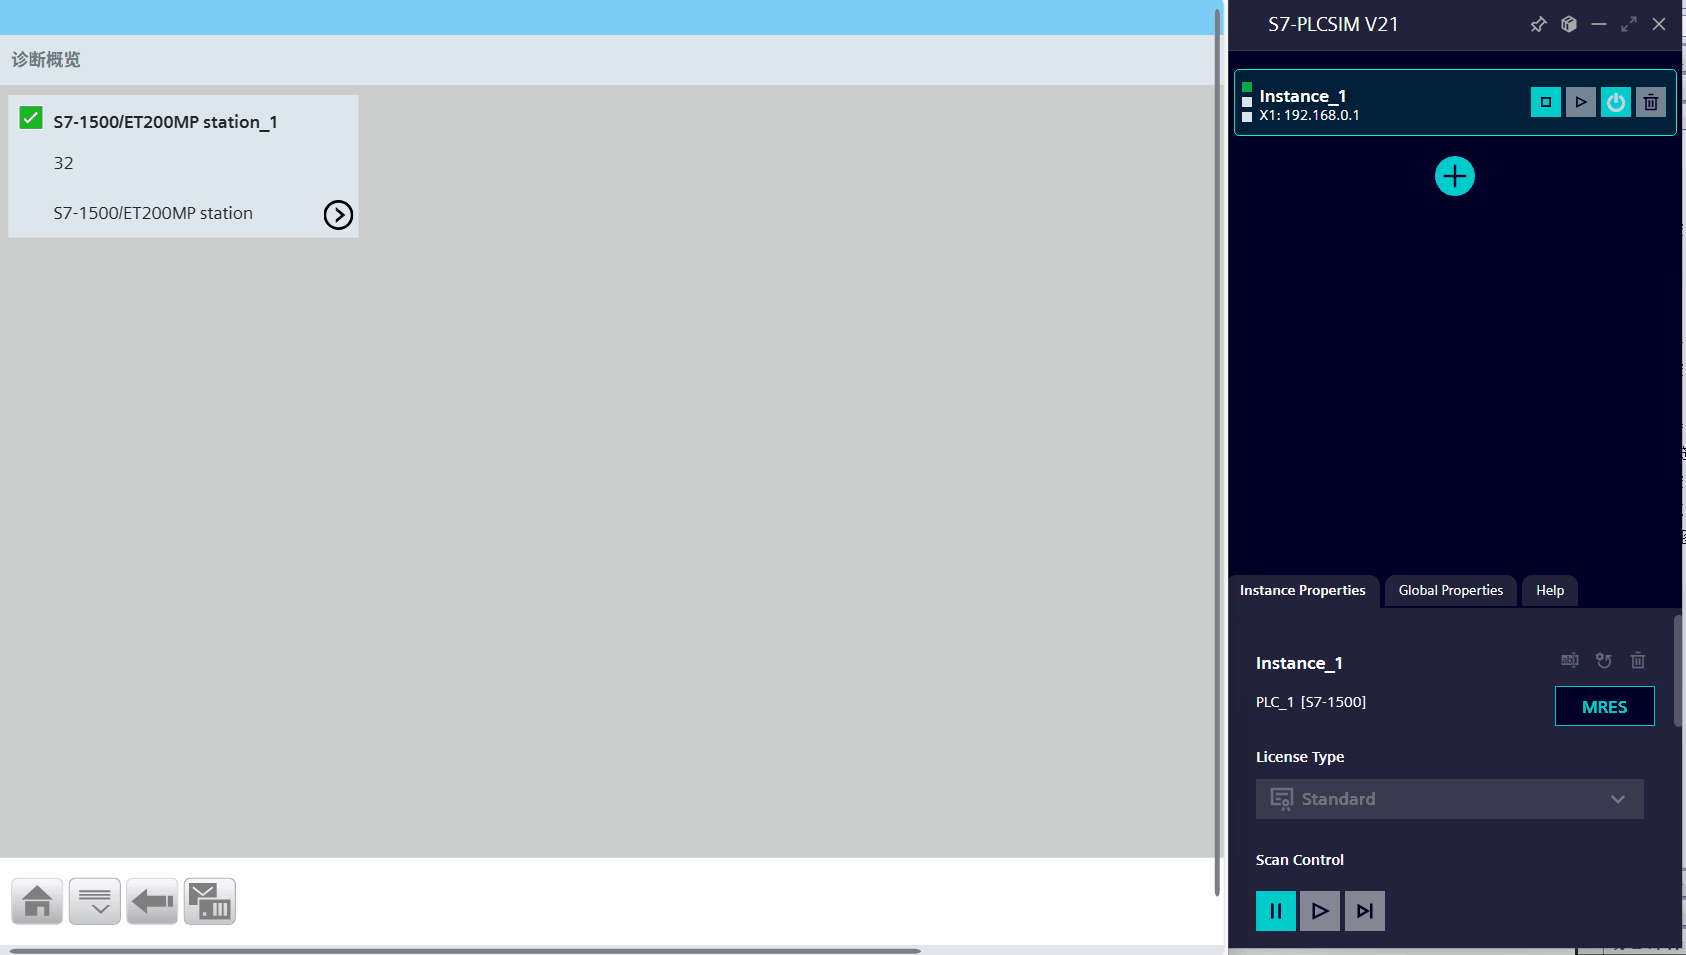The height and width of the screenshot is (955, 1686).
Task: Click the Instance_1 heading in the properties panel
Action: coord(1299,663)
